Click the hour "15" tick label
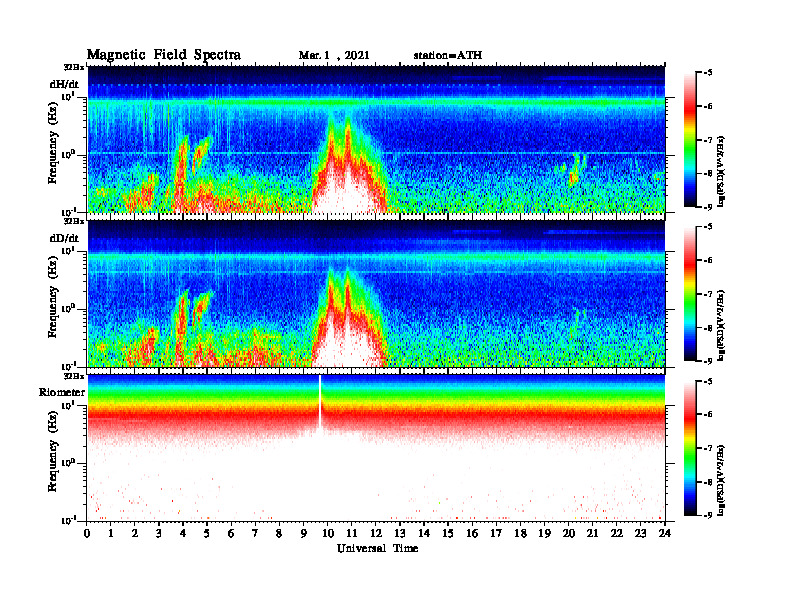 click(x=448, y=534)
